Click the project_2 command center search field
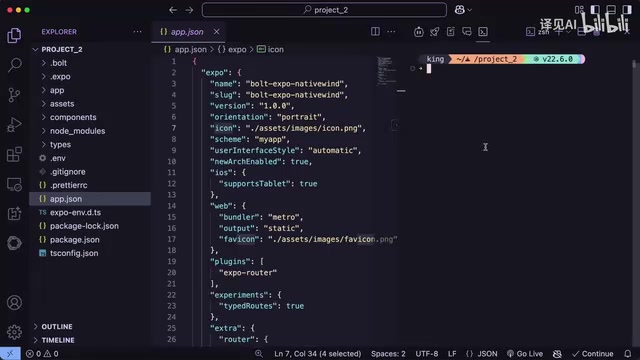Viewport: 640px width, 360px height. click(x=324, y=10)
